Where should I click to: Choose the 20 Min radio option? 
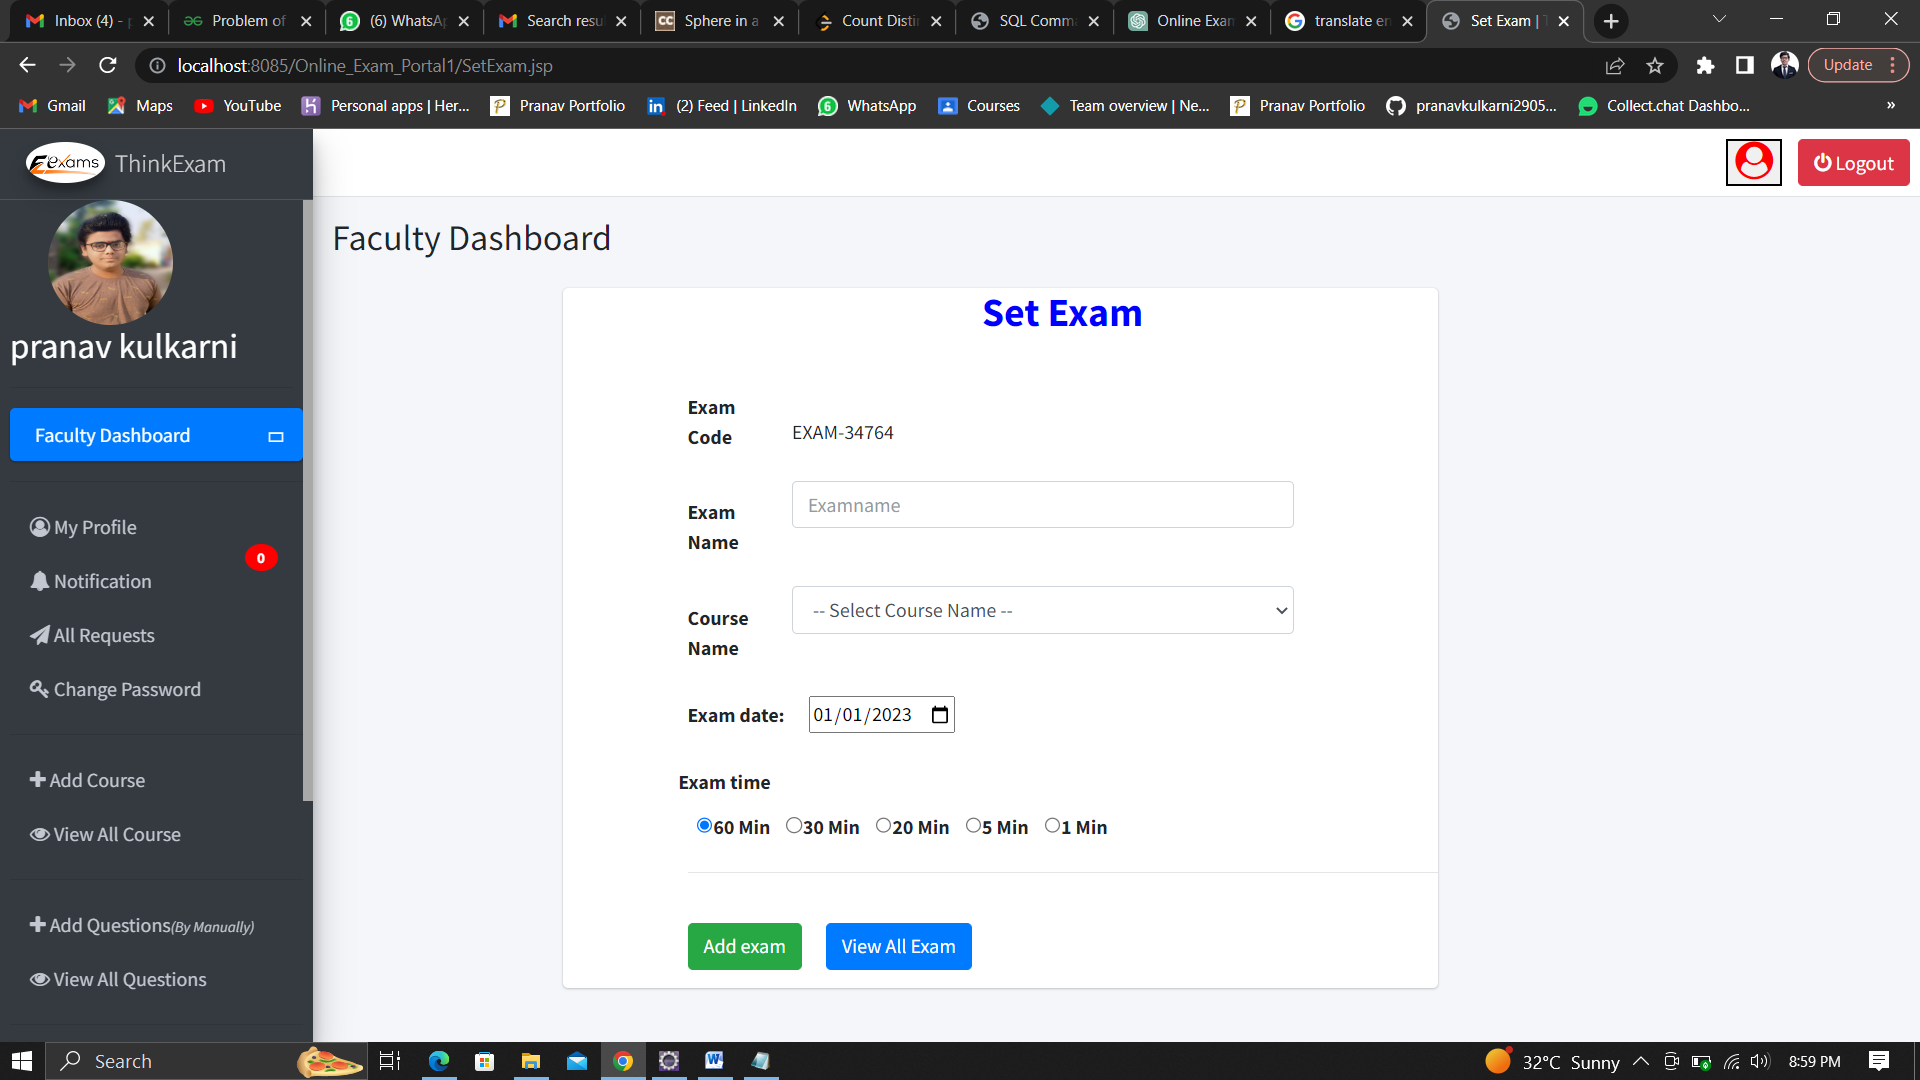pos(883,826)
